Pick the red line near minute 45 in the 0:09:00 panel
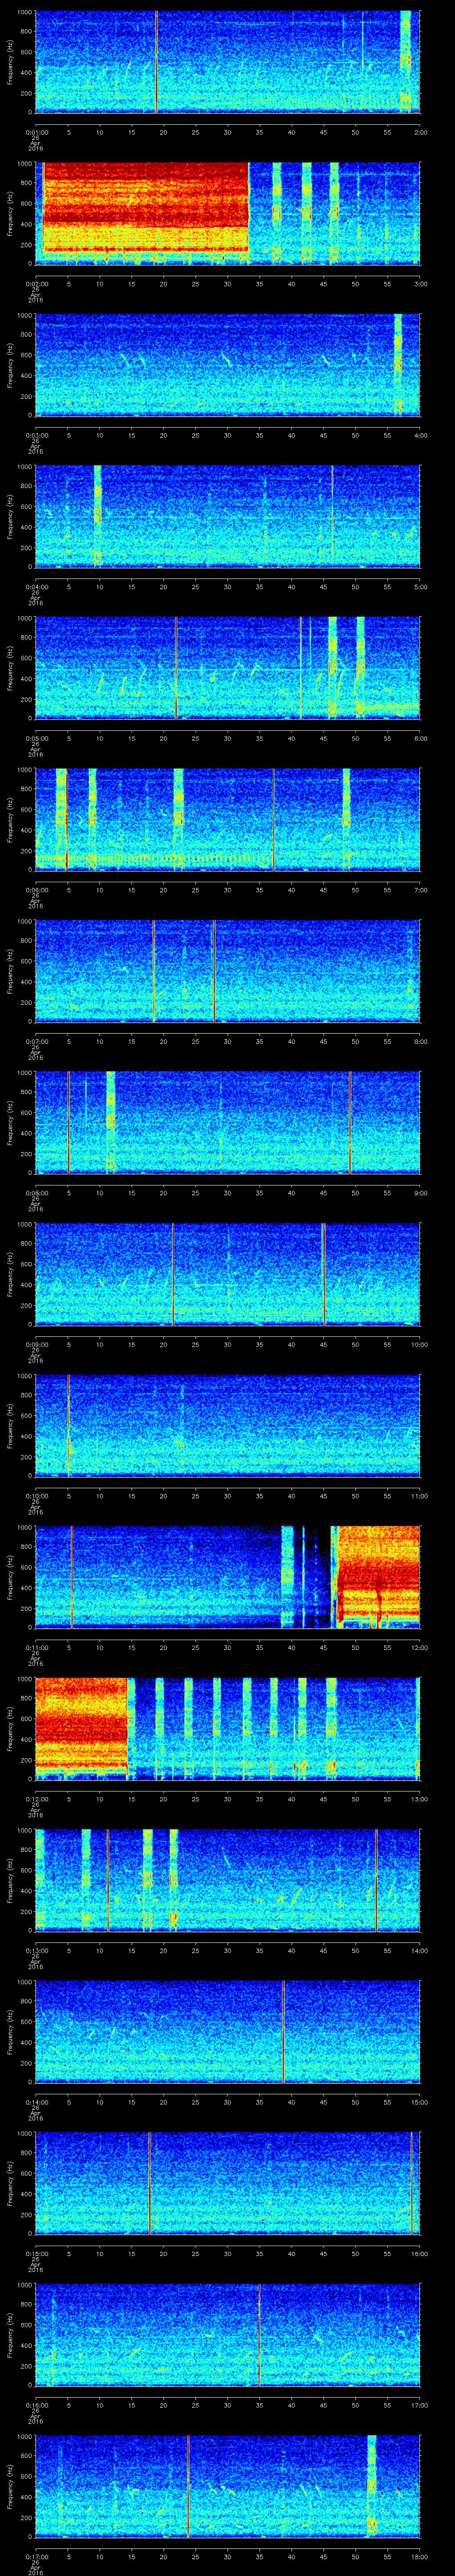The width and height of the screenshot is (455, 2576). click(x=324, y=1273)
